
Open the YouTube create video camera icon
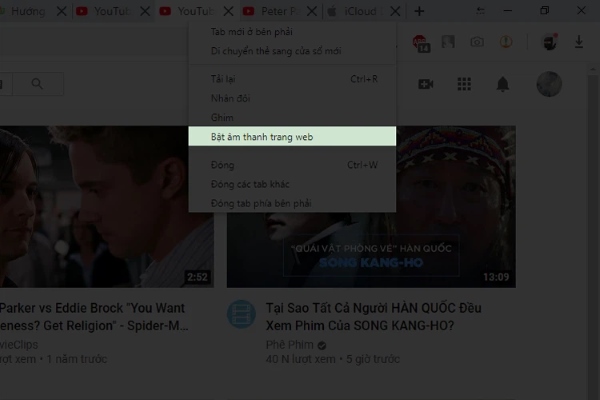point(426,84)
